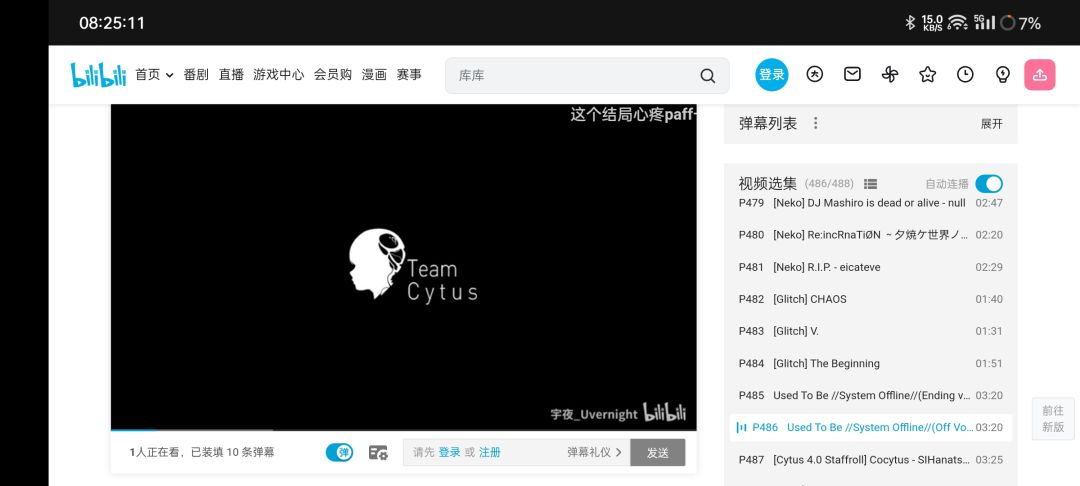Play P483 [Glitch] V.

point(871,331)
